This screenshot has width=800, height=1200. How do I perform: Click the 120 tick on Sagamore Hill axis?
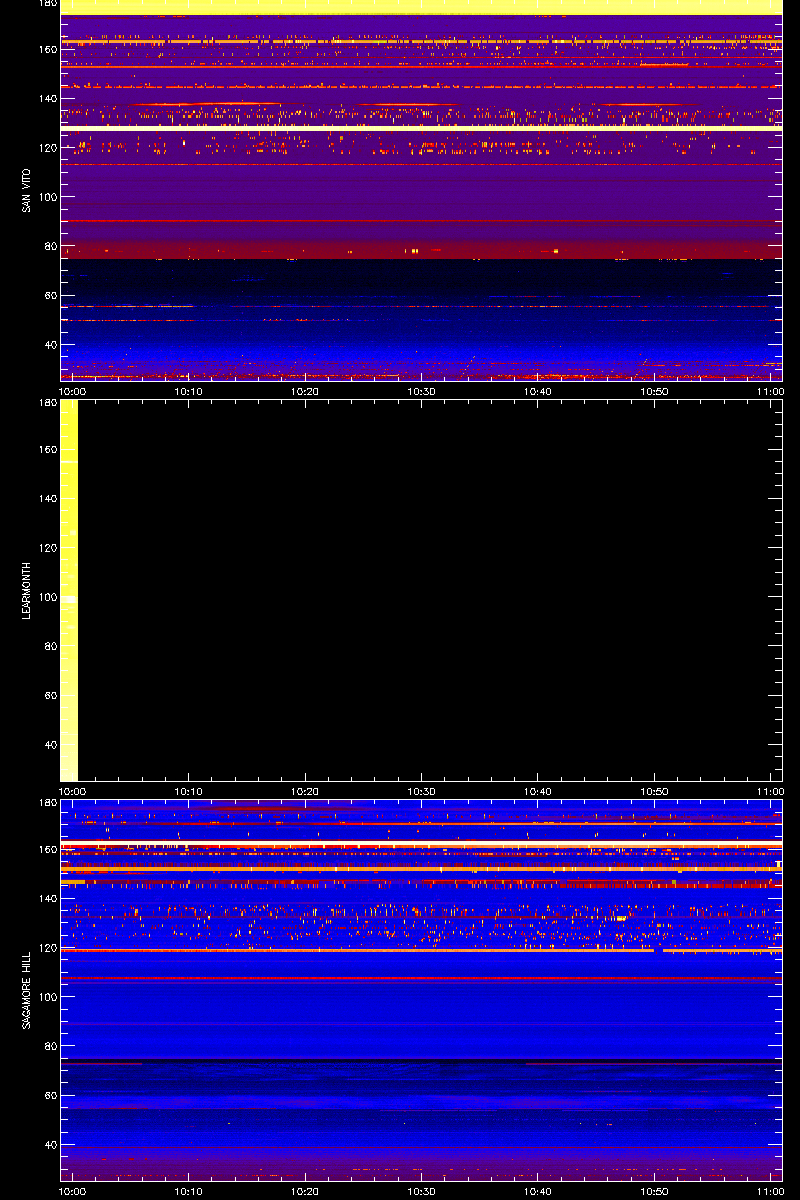tap(46, 948)
